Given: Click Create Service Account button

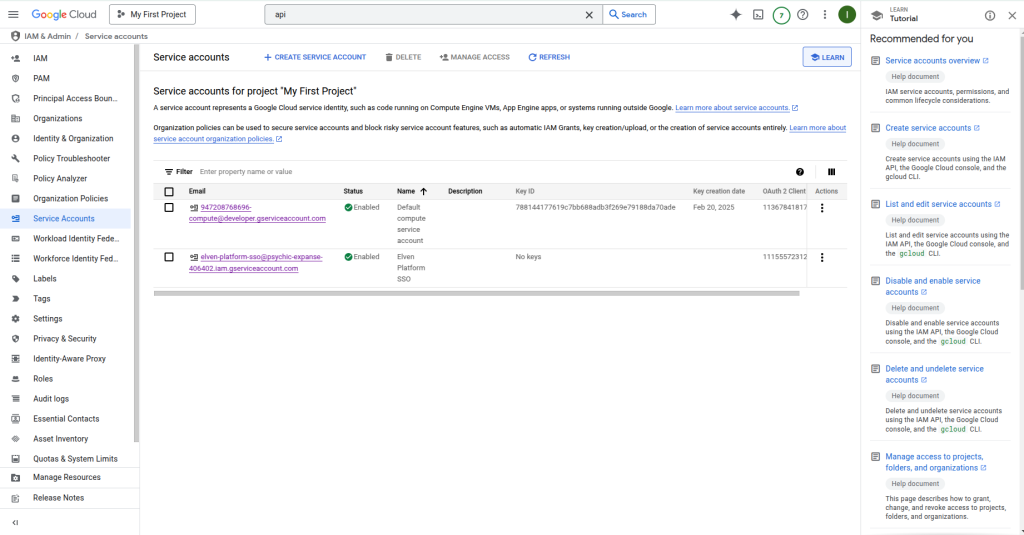Looking at the screenshot, I should point(315,57).
